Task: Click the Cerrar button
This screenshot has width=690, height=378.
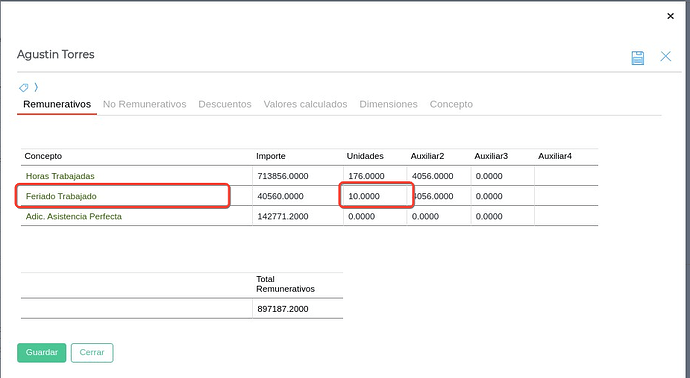Action: [x=92, y=352]
